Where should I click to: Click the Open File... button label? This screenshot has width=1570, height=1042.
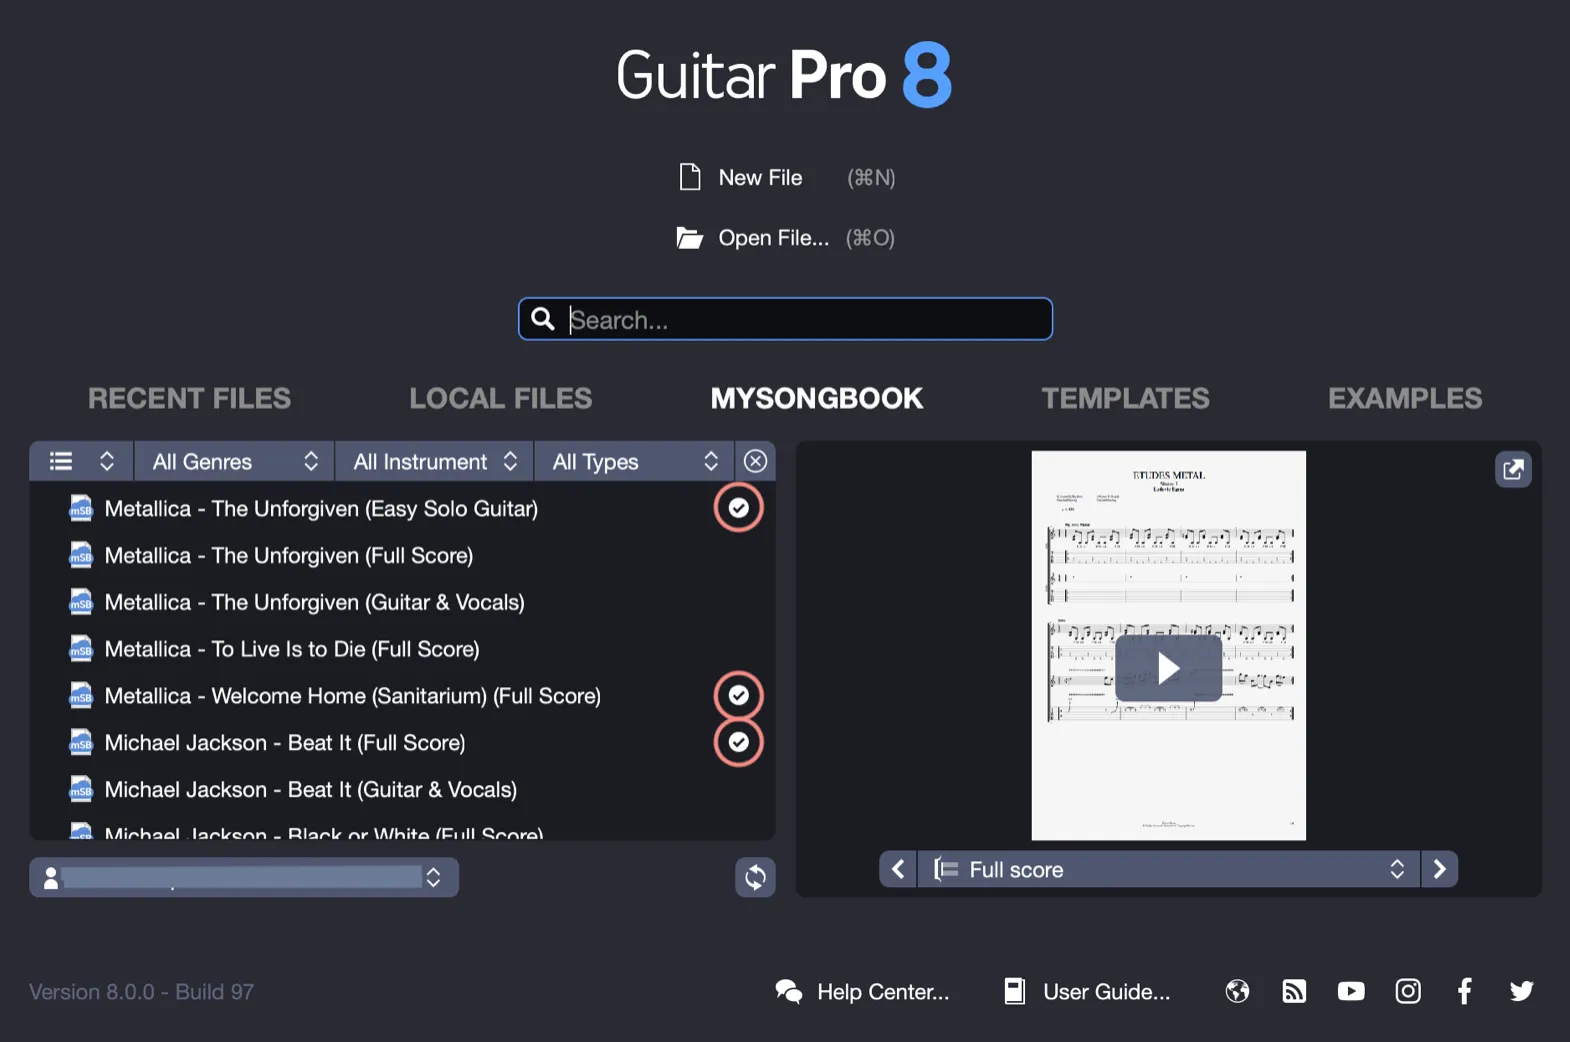pyautogui.click(x=773, y=238)
